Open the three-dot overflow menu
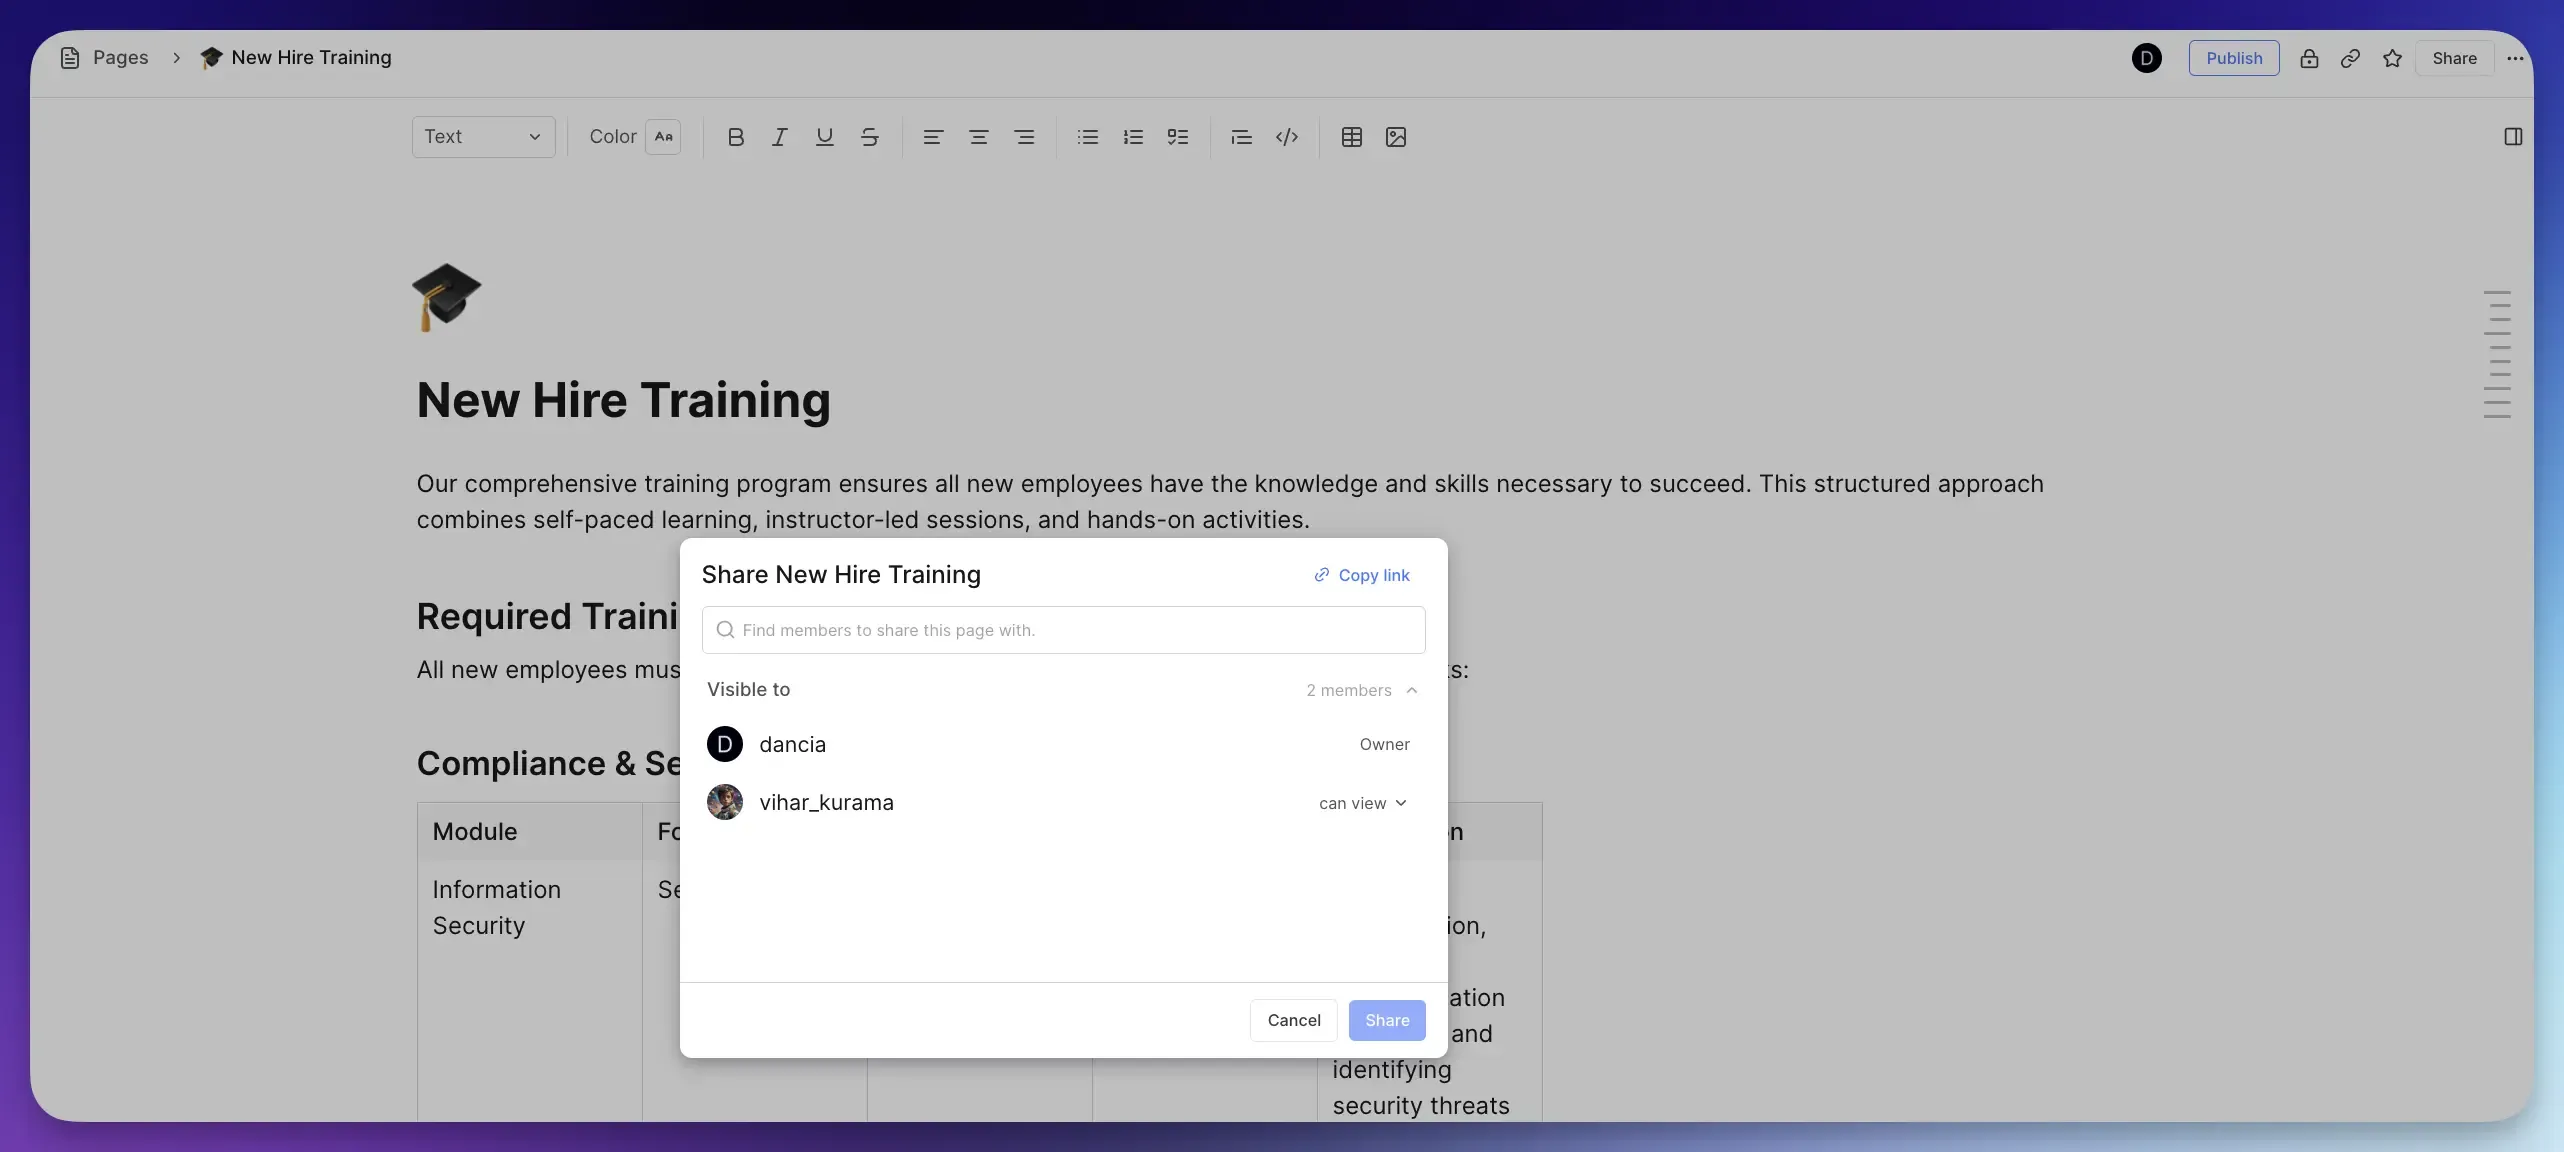The width and height of the screenshot is (2564, 1152). point(2516,58)
